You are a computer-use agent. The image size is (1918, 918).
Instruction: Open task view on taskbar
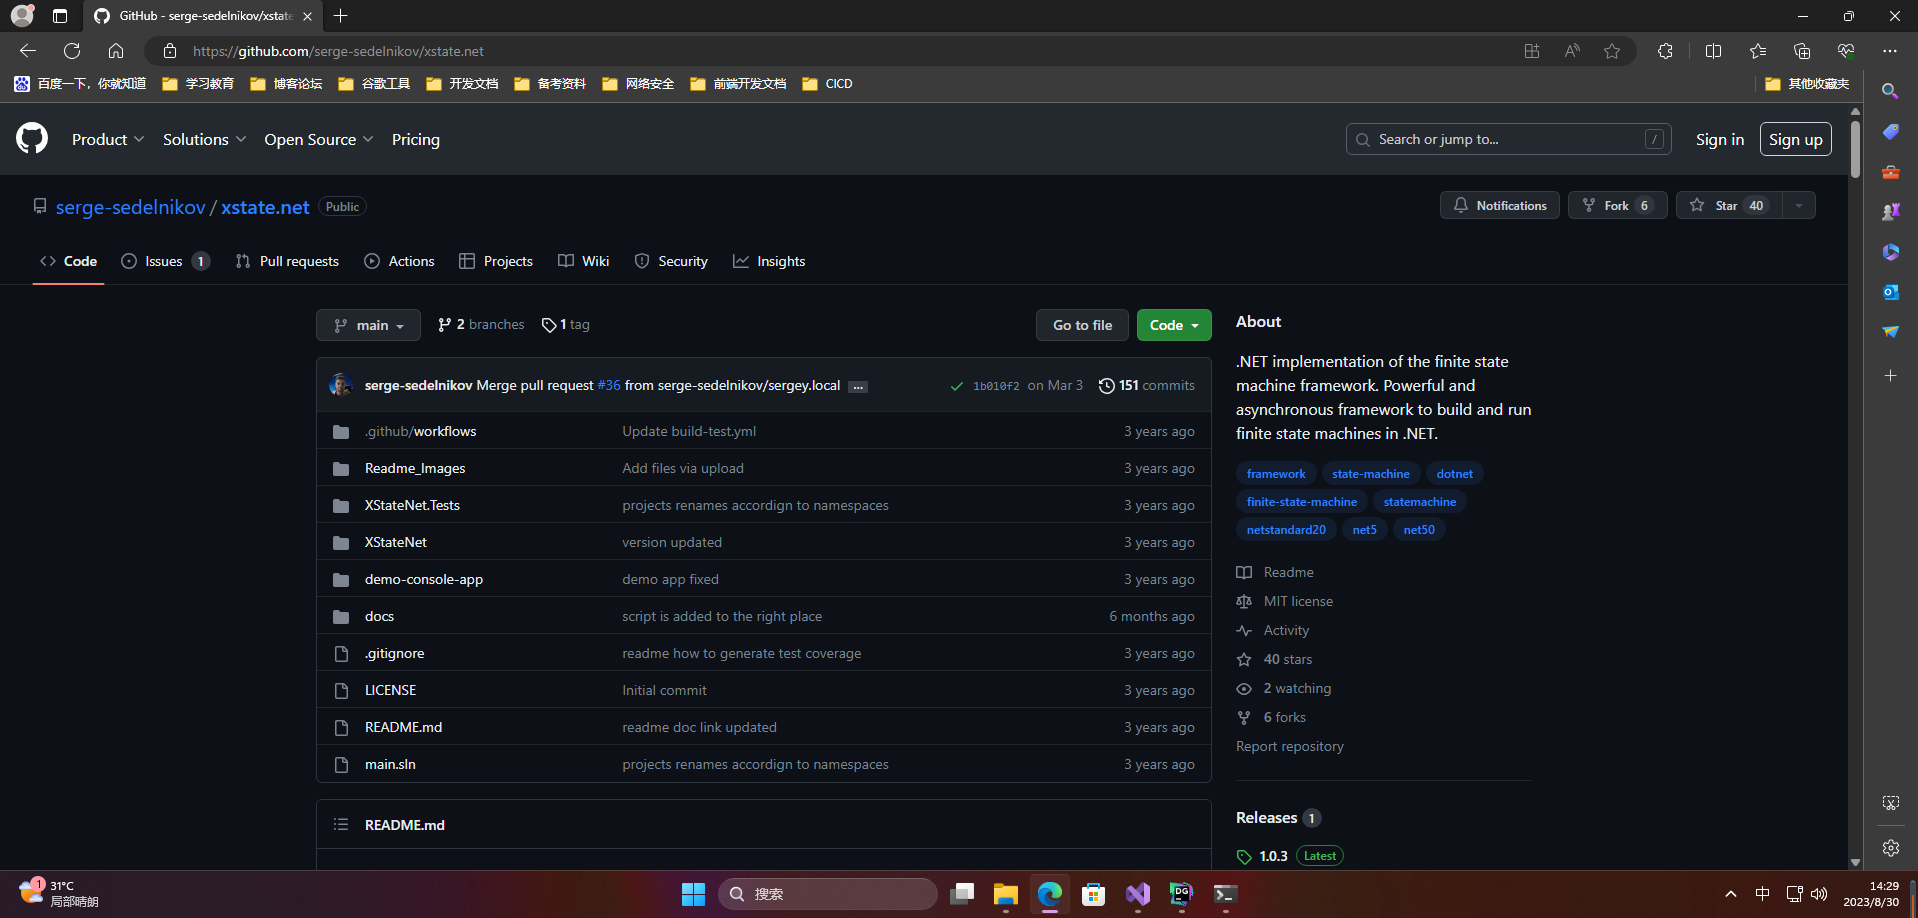[962, 894]
